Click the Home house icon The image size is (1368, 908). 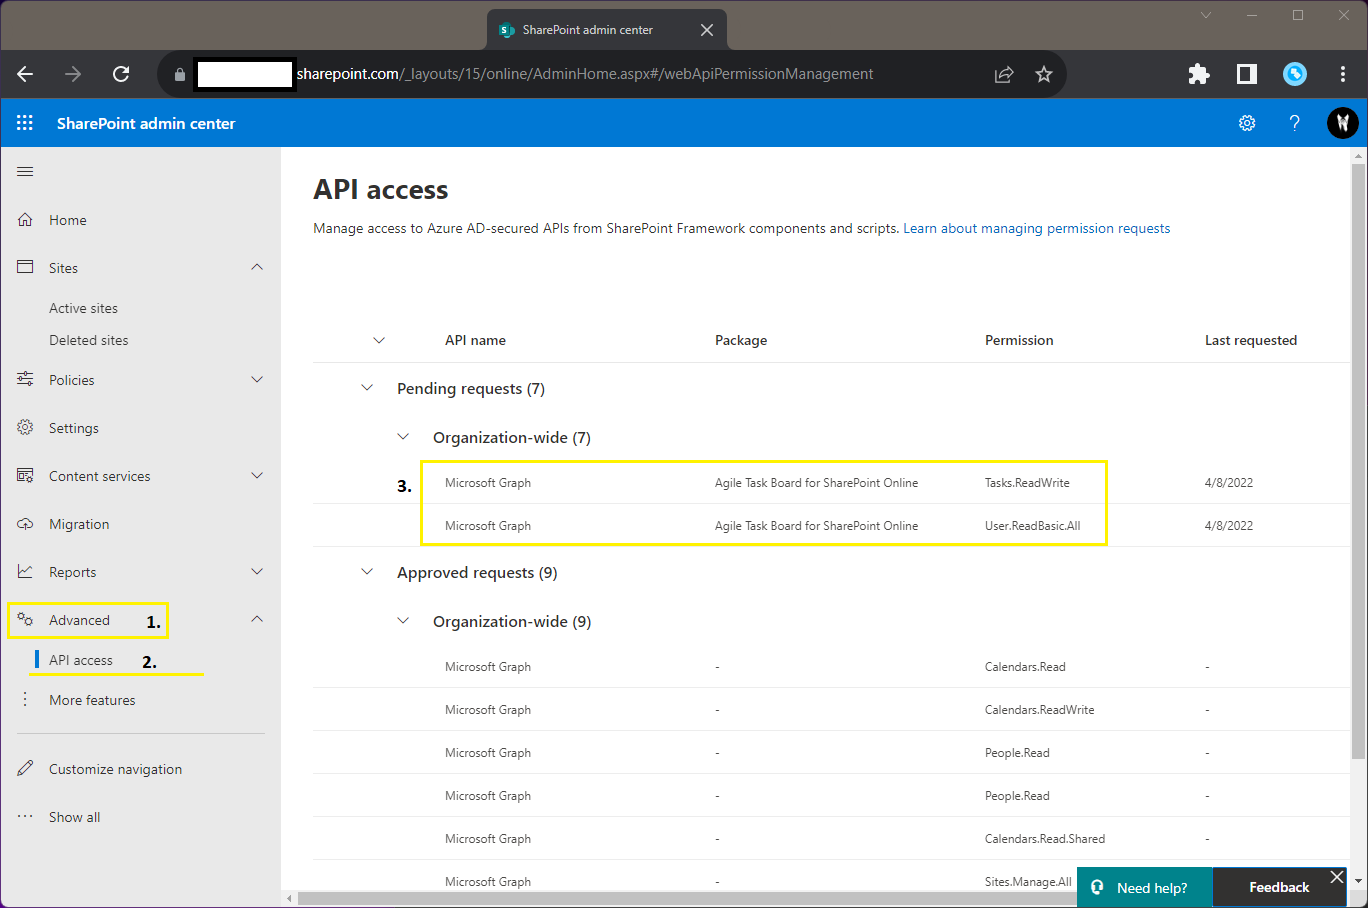[x=25, y=220]
